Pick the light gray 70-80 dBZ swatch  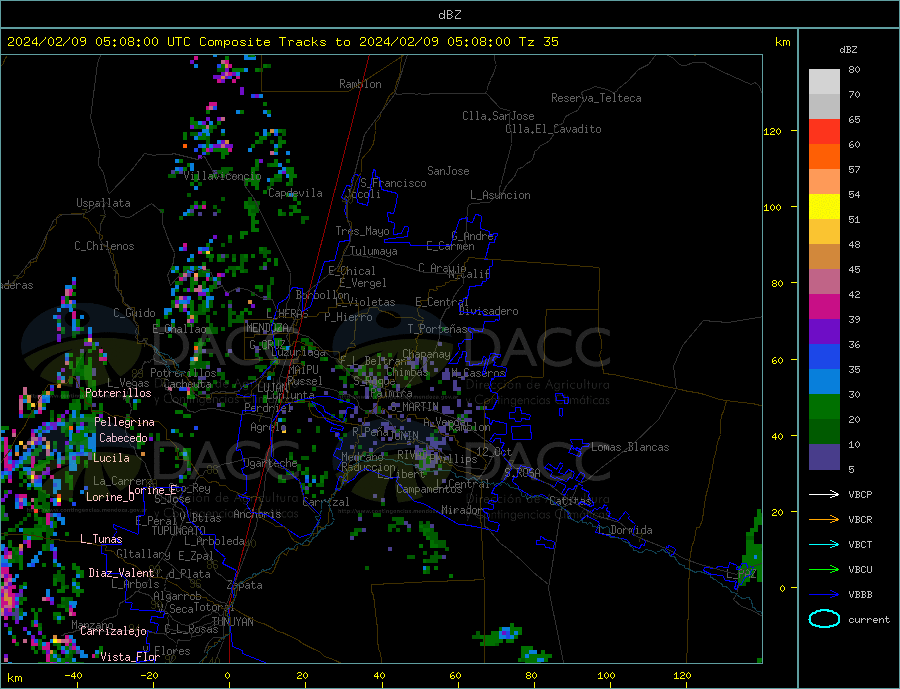(824, 82)
